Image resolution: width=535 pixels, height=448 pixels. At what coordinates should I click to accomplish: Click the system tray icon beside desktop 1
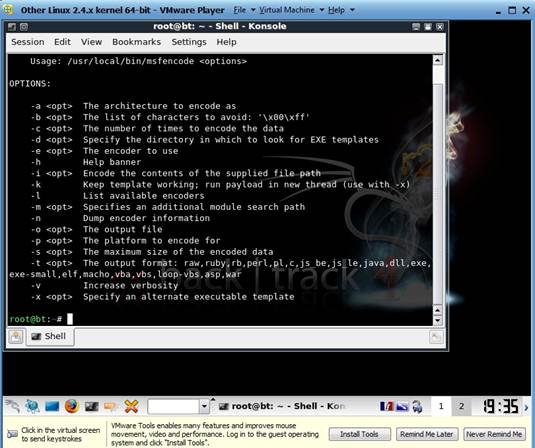click(x=417, y=406)
